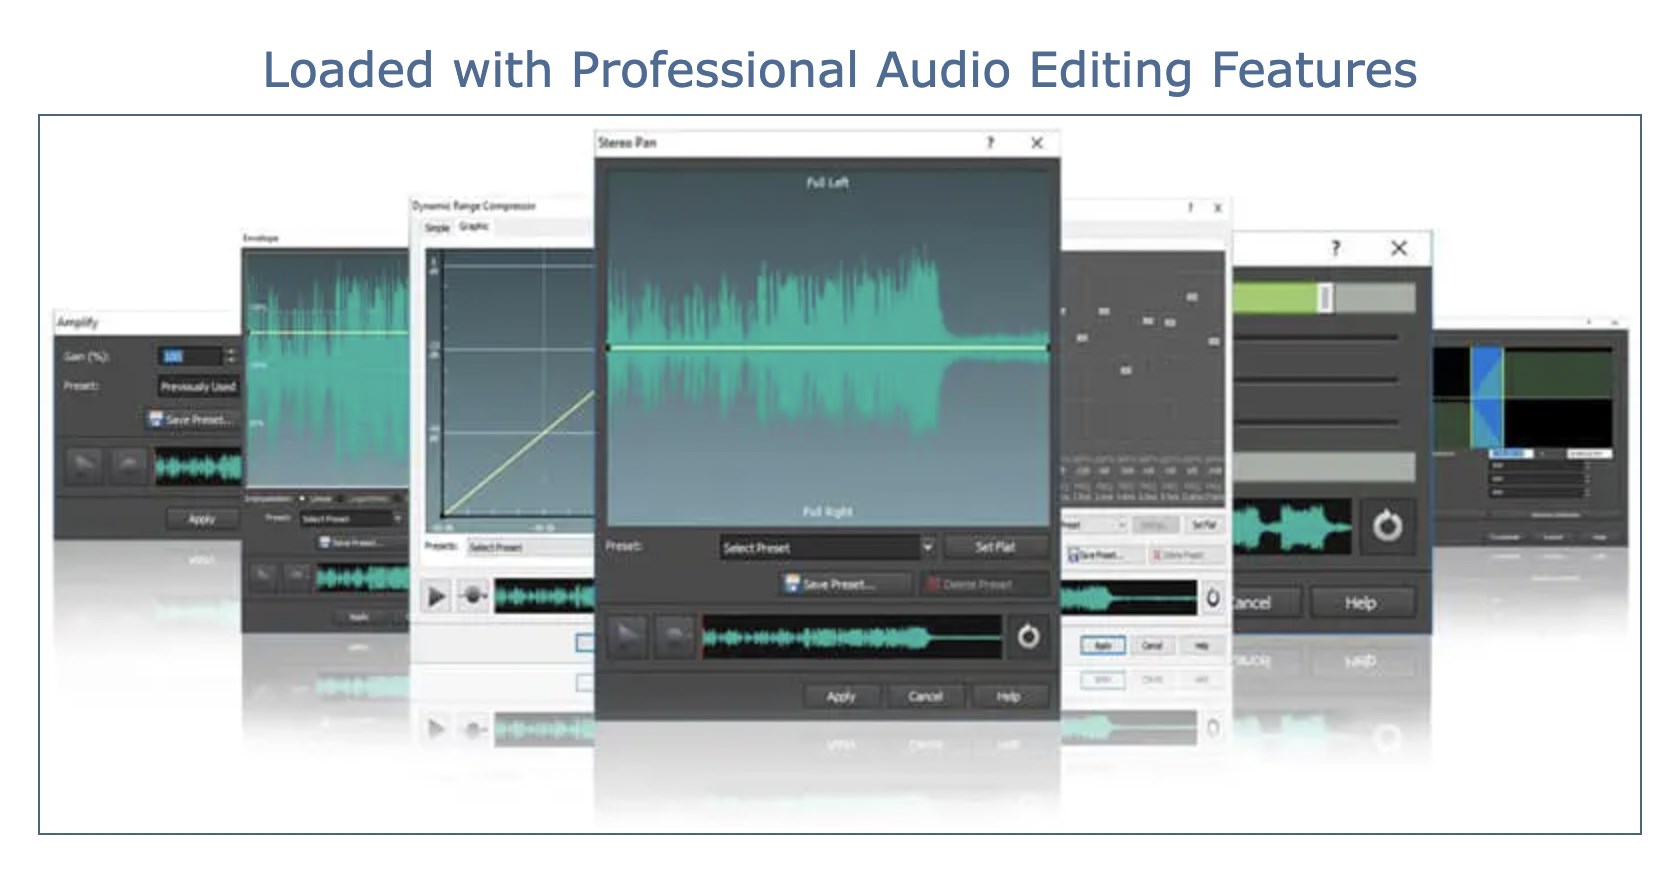Click the Gain percent input field in Amplify
The height and width of the screenshot is (890, 1678).
(x=188, y=356)
